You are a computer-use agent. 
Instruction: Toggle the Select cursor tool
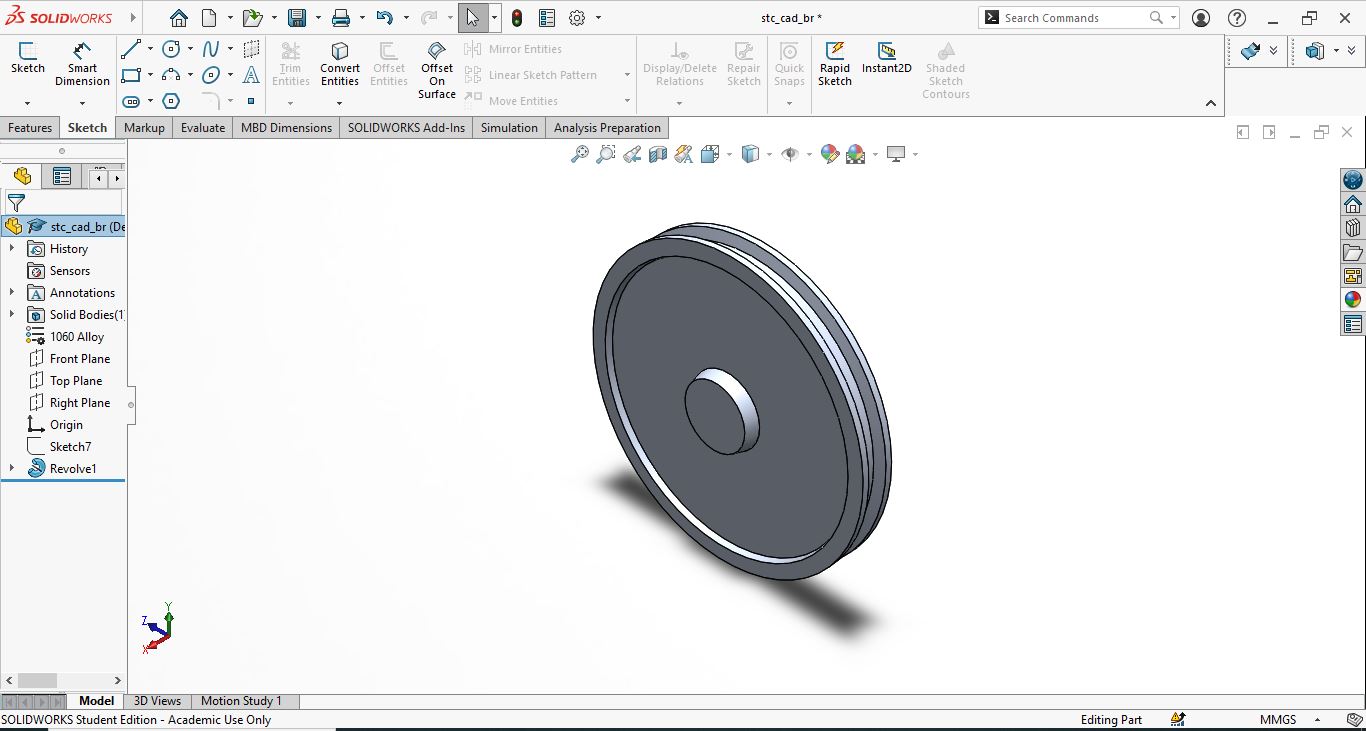(472, 18)
